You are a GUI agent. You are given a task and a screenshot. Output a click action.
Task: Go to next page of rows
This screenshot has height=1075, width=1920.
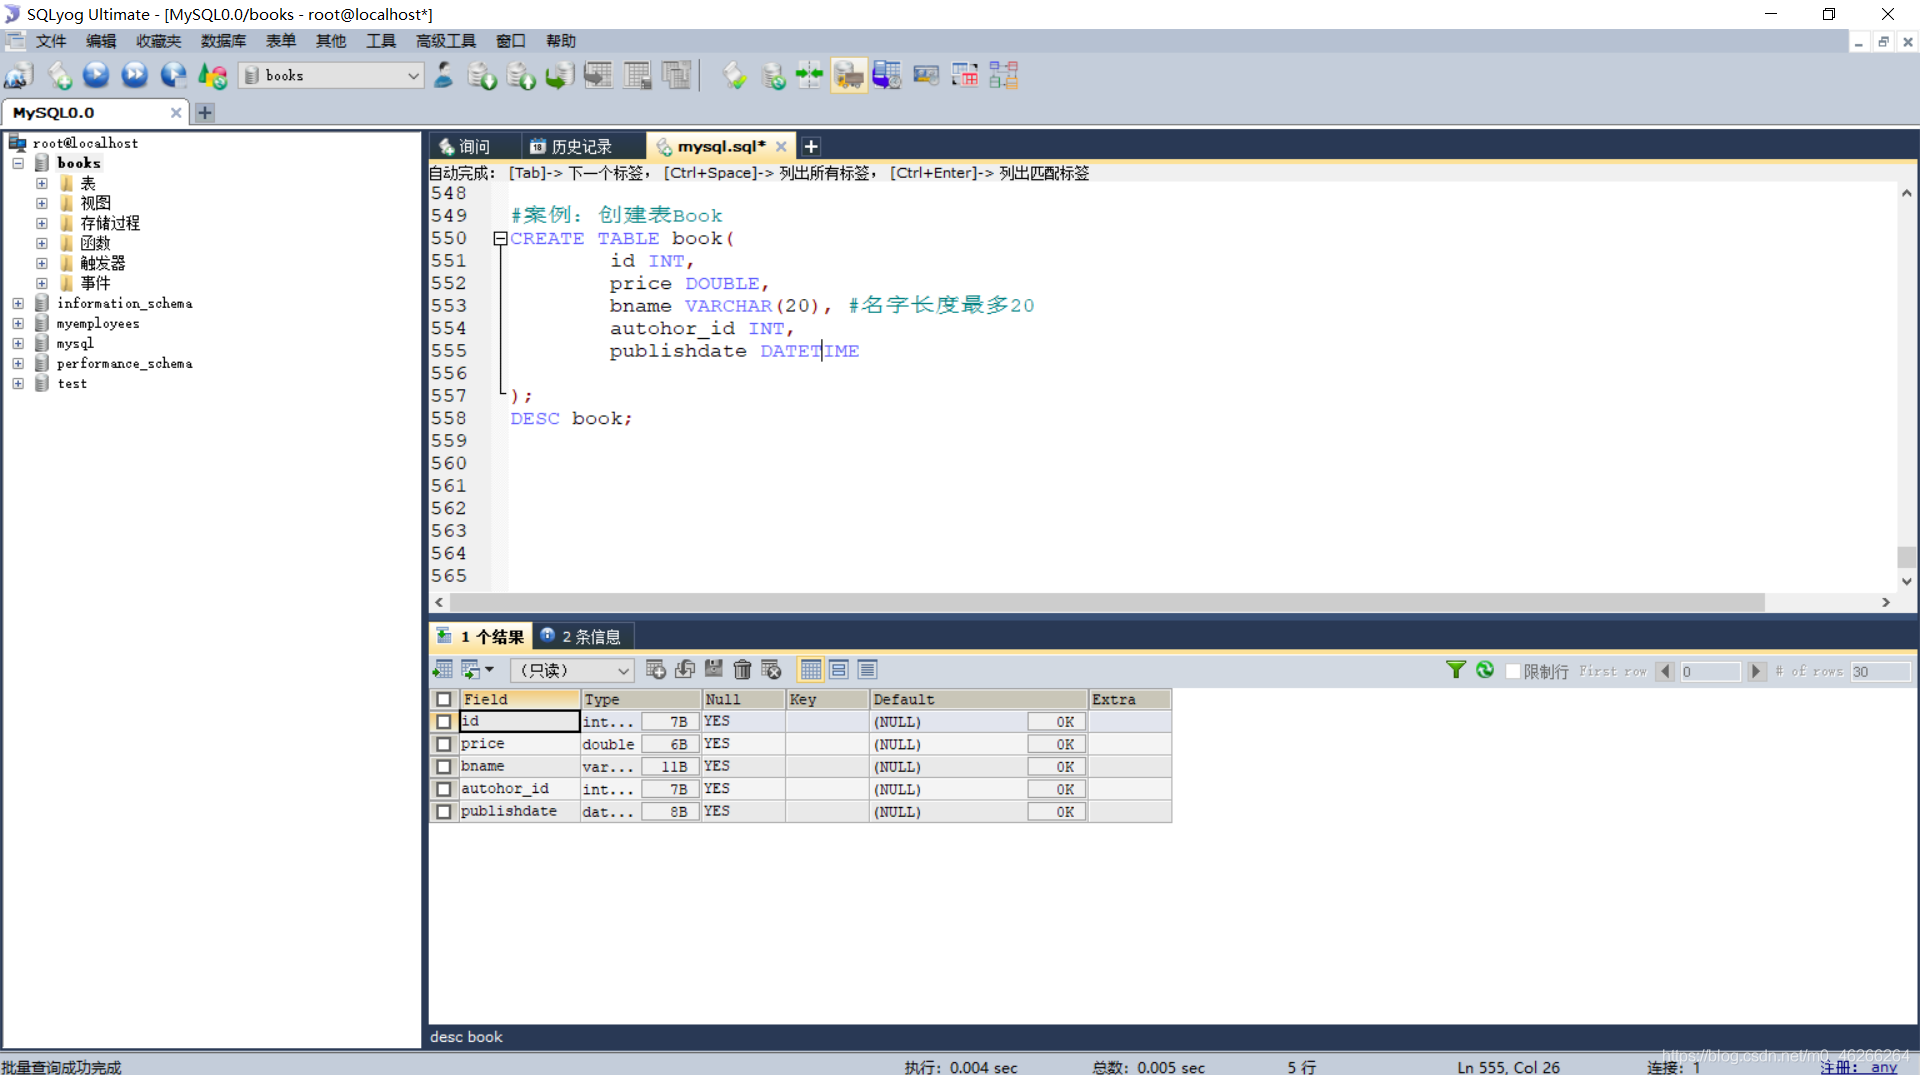(x=1755, y=671)
